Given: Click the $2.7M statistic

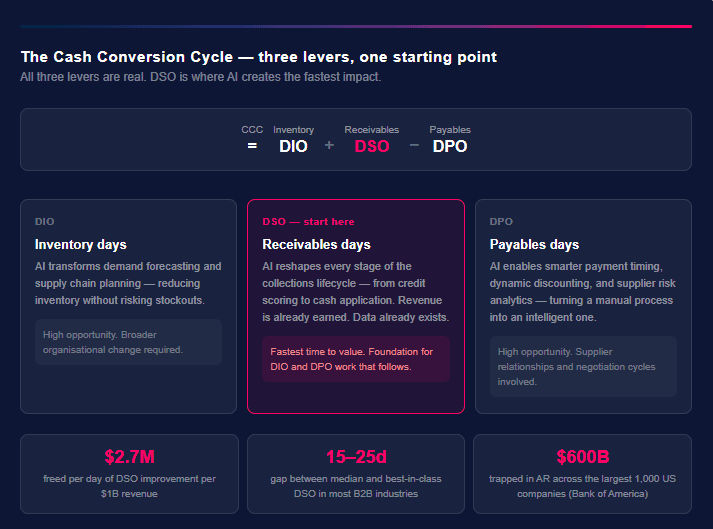Looking at the screenshot, I should [x=129, y=457].
